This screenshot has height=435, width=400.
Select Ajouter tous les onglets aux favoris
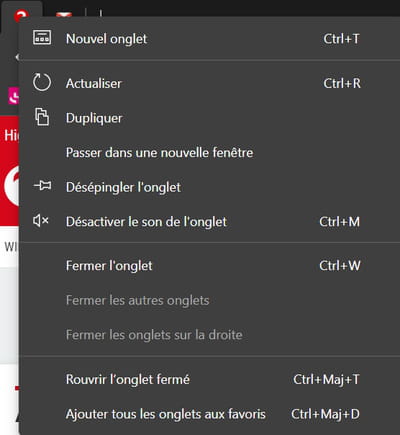click(x=166, y=414)
